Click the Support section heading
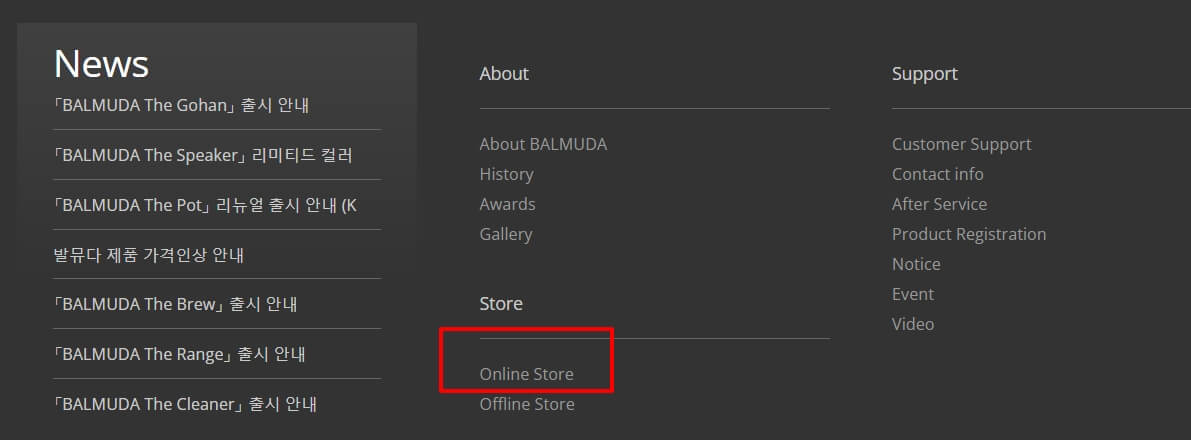The height and width of the screenshot is (440, 1191). pyautogui.click(x=924, y=74)
